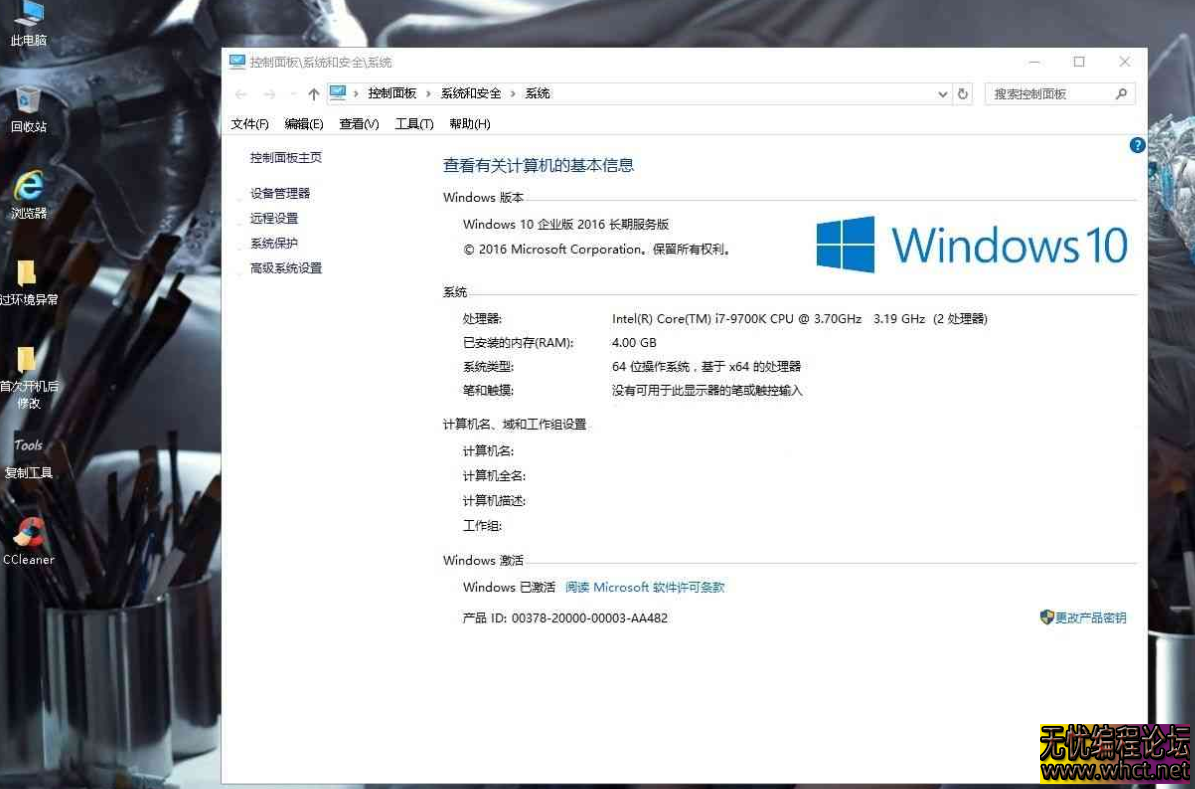Close the system control panel window
This screenshot has height=789, width=1195.
(x=1124, y=62)
